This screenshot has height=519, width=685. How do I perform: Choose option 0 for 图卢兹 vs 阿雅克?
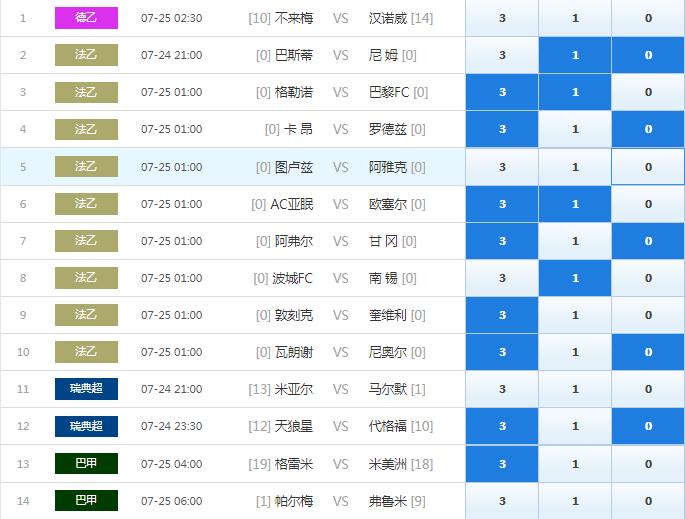click(648, 167)
